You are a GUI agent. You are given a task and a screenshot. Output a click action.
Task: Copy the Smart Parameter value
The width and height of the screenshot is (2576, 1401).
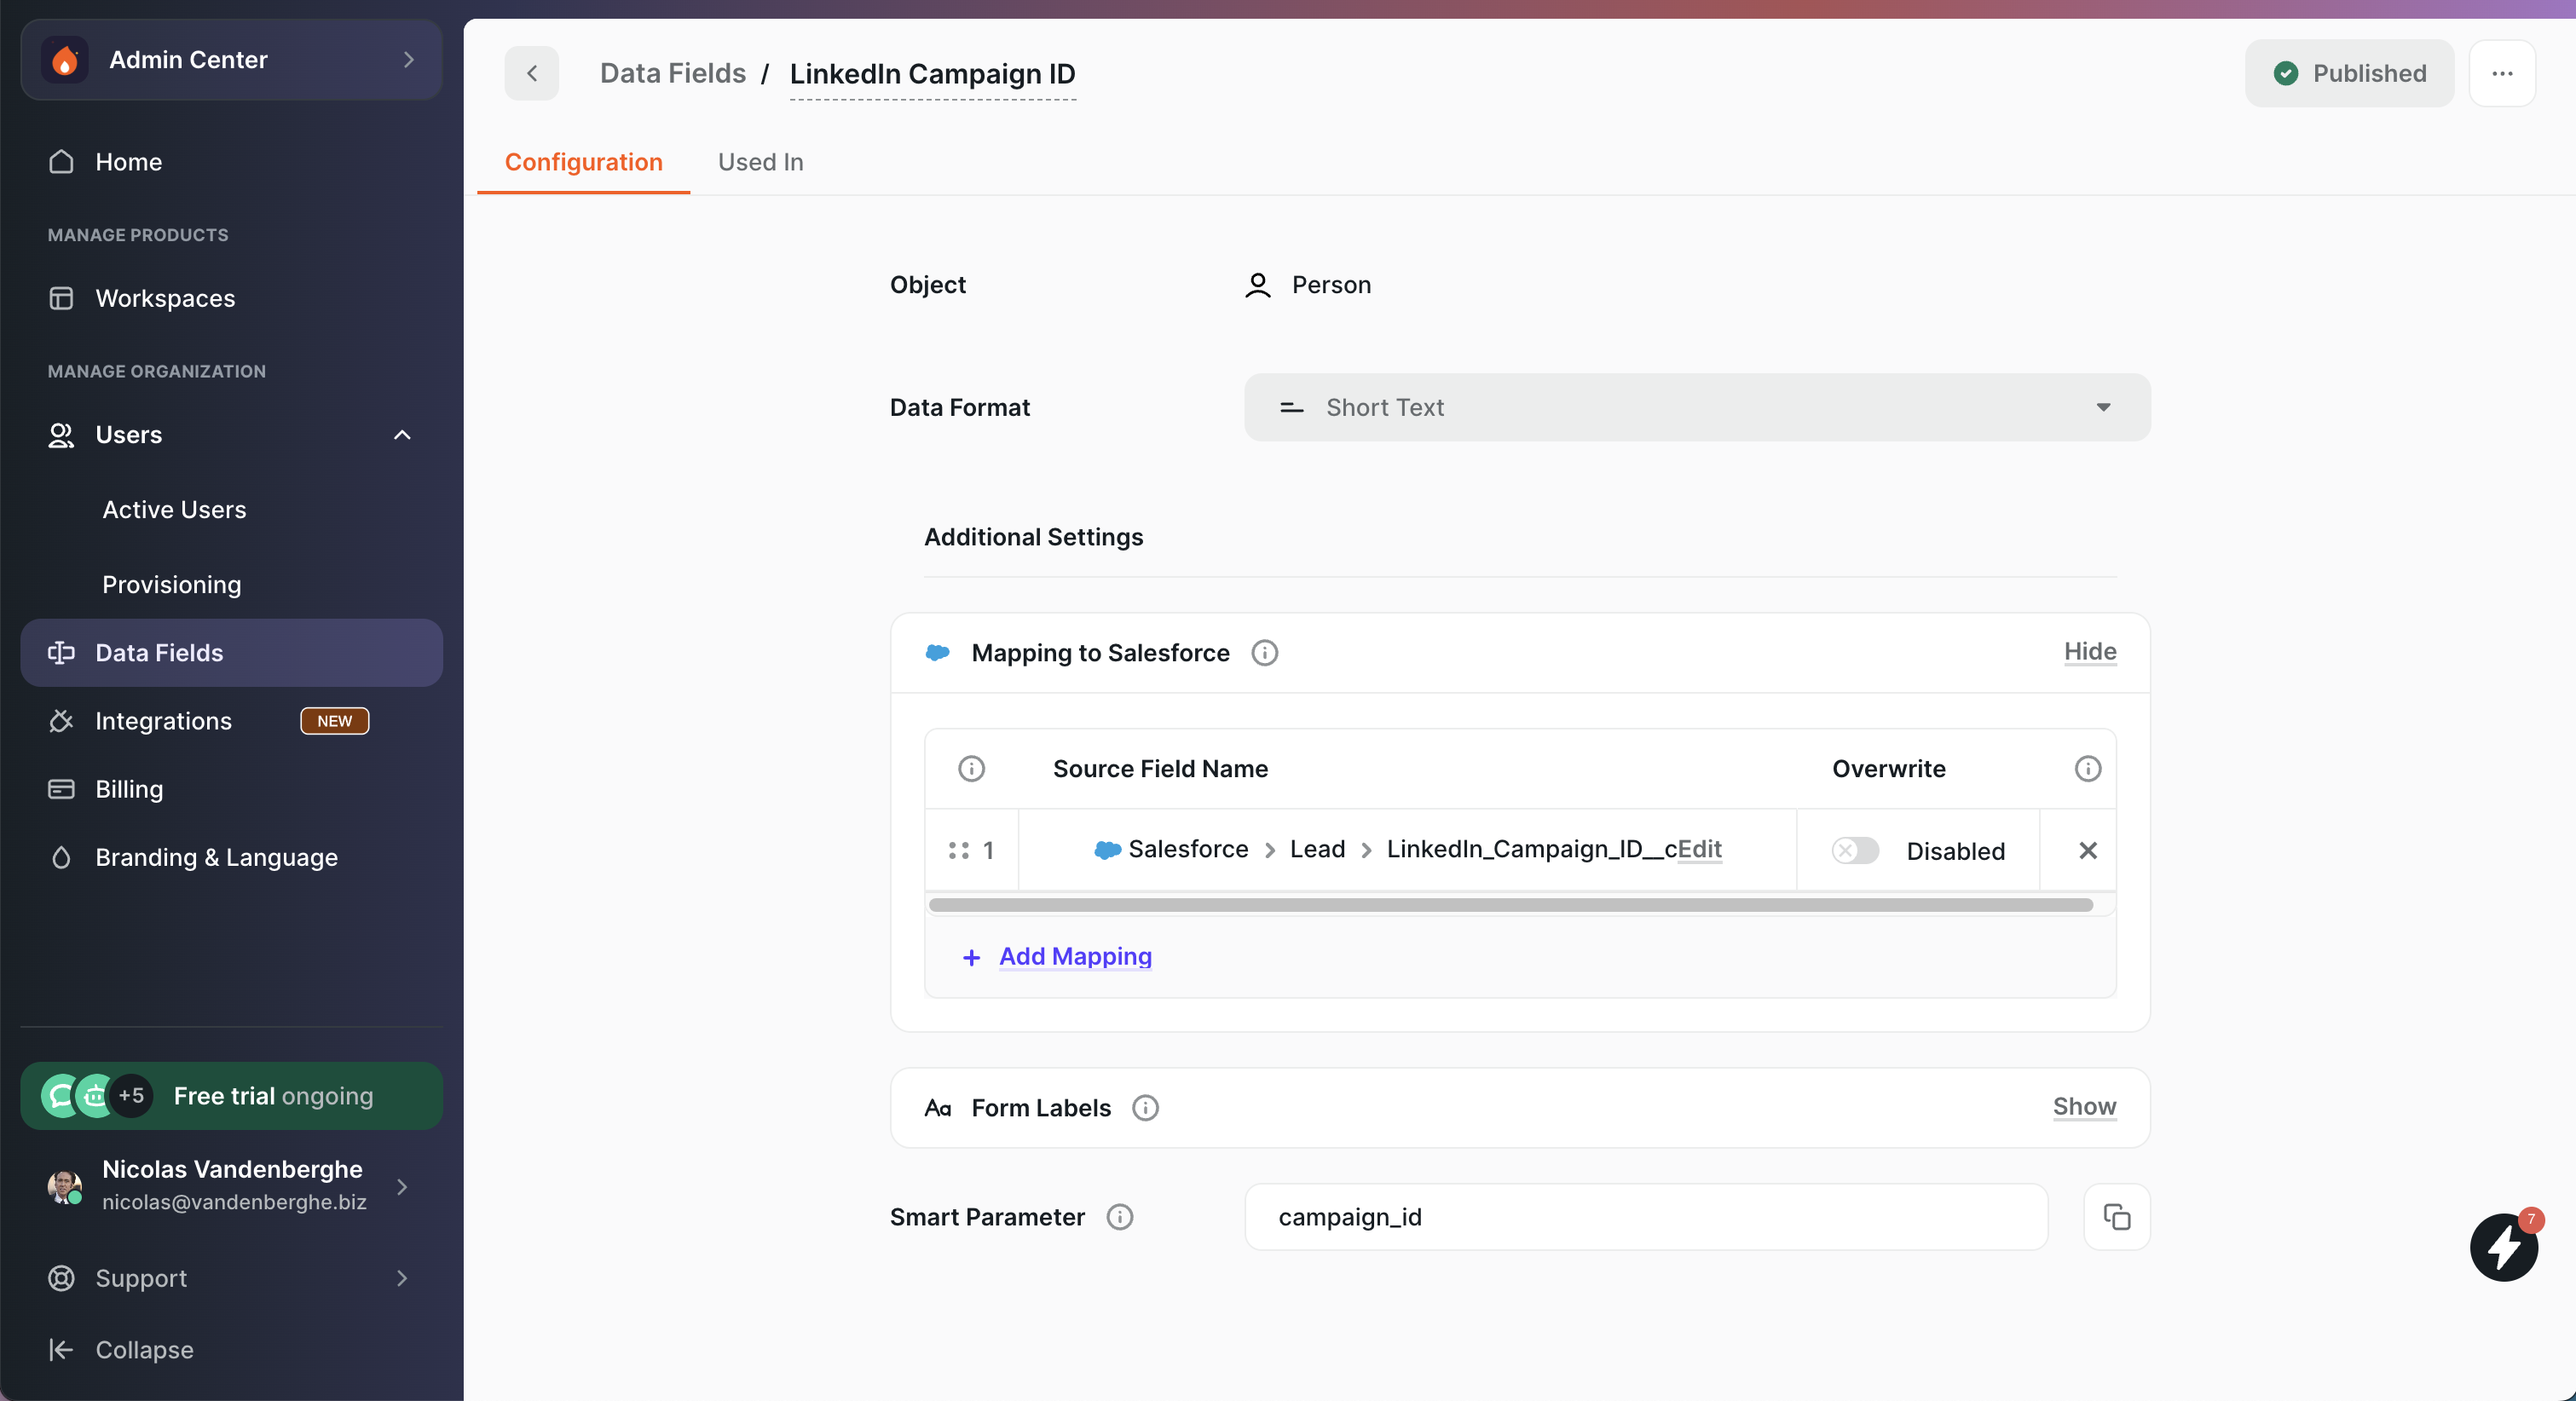click(2116, 1217)
